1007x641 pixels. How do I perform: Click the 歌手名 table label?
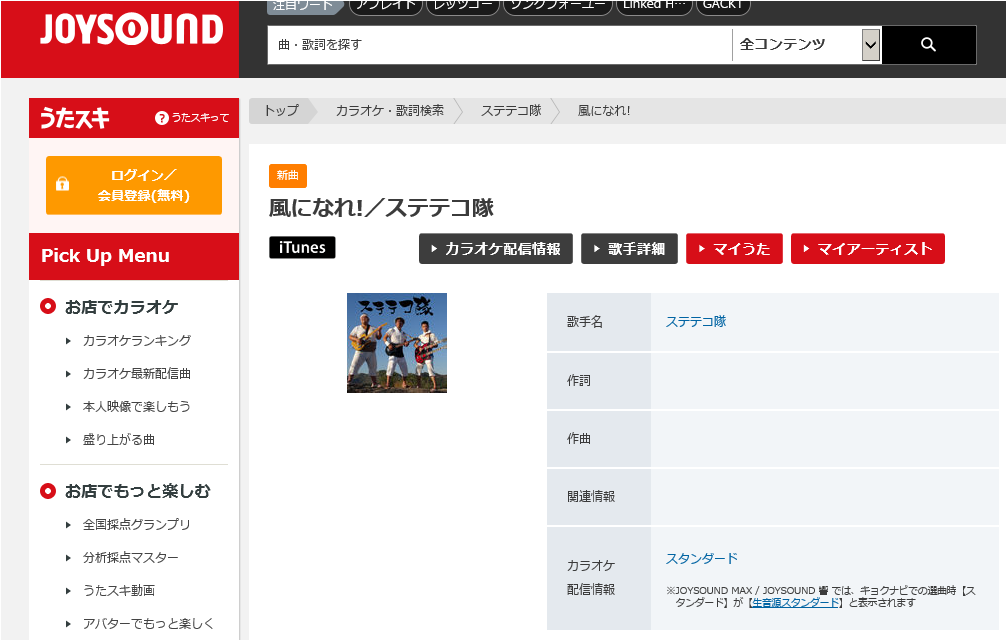[x=585, y=322]
